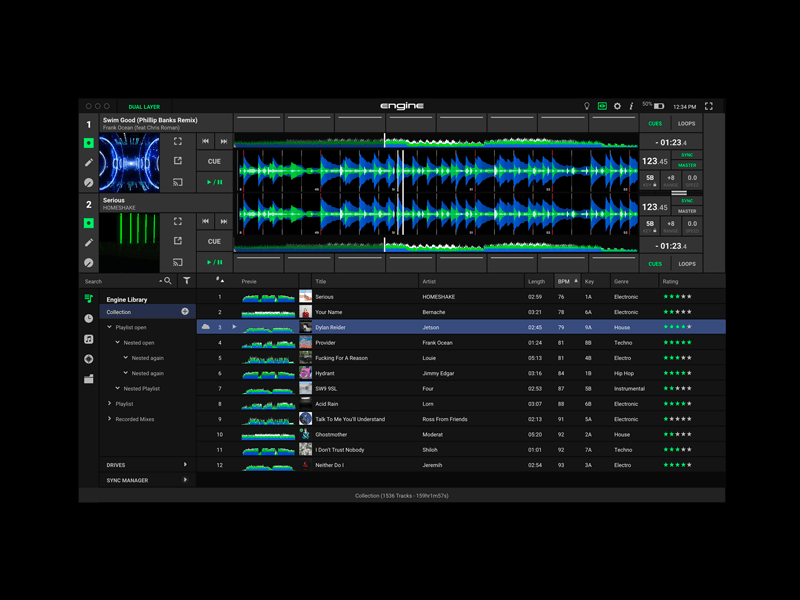800x600 pixels.
Task: Select the bottom deck CUES tab
Action: pos(655,264)
